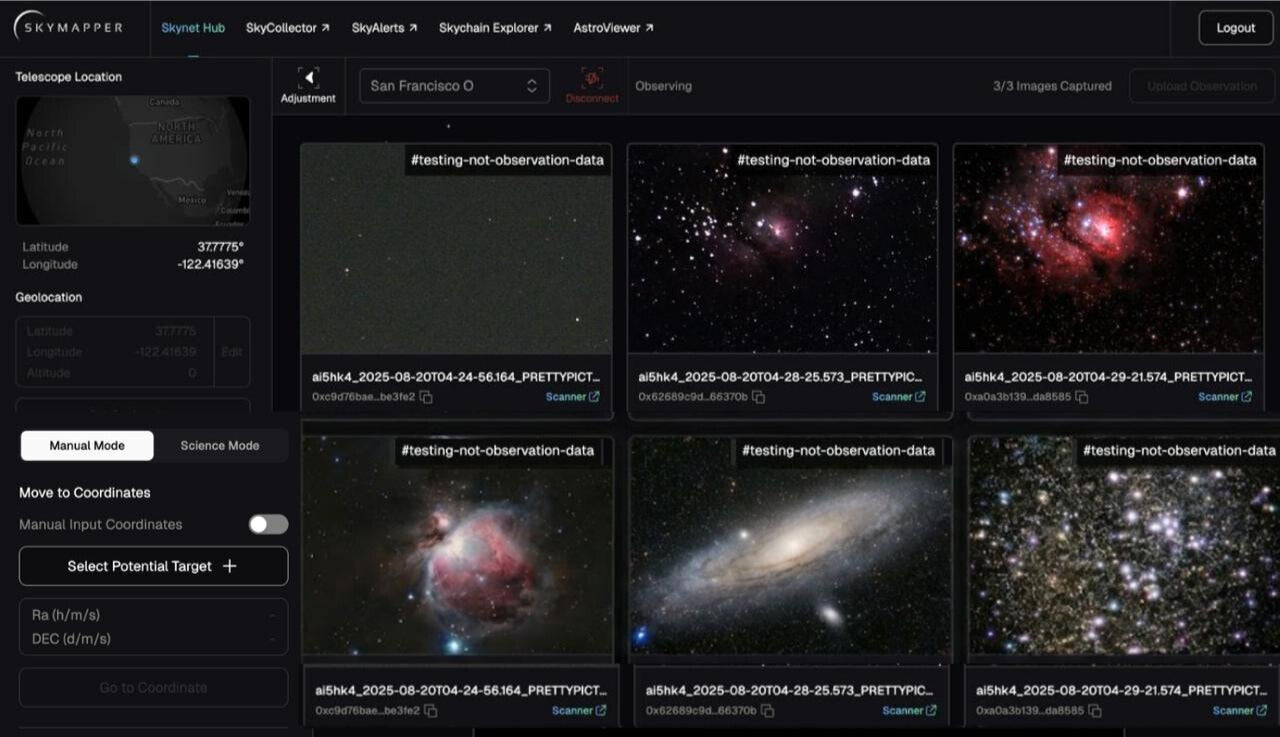Click Edit in the Geolocation panel
The height and width of the screenshot is (737, 1280).
click(231, 352)
